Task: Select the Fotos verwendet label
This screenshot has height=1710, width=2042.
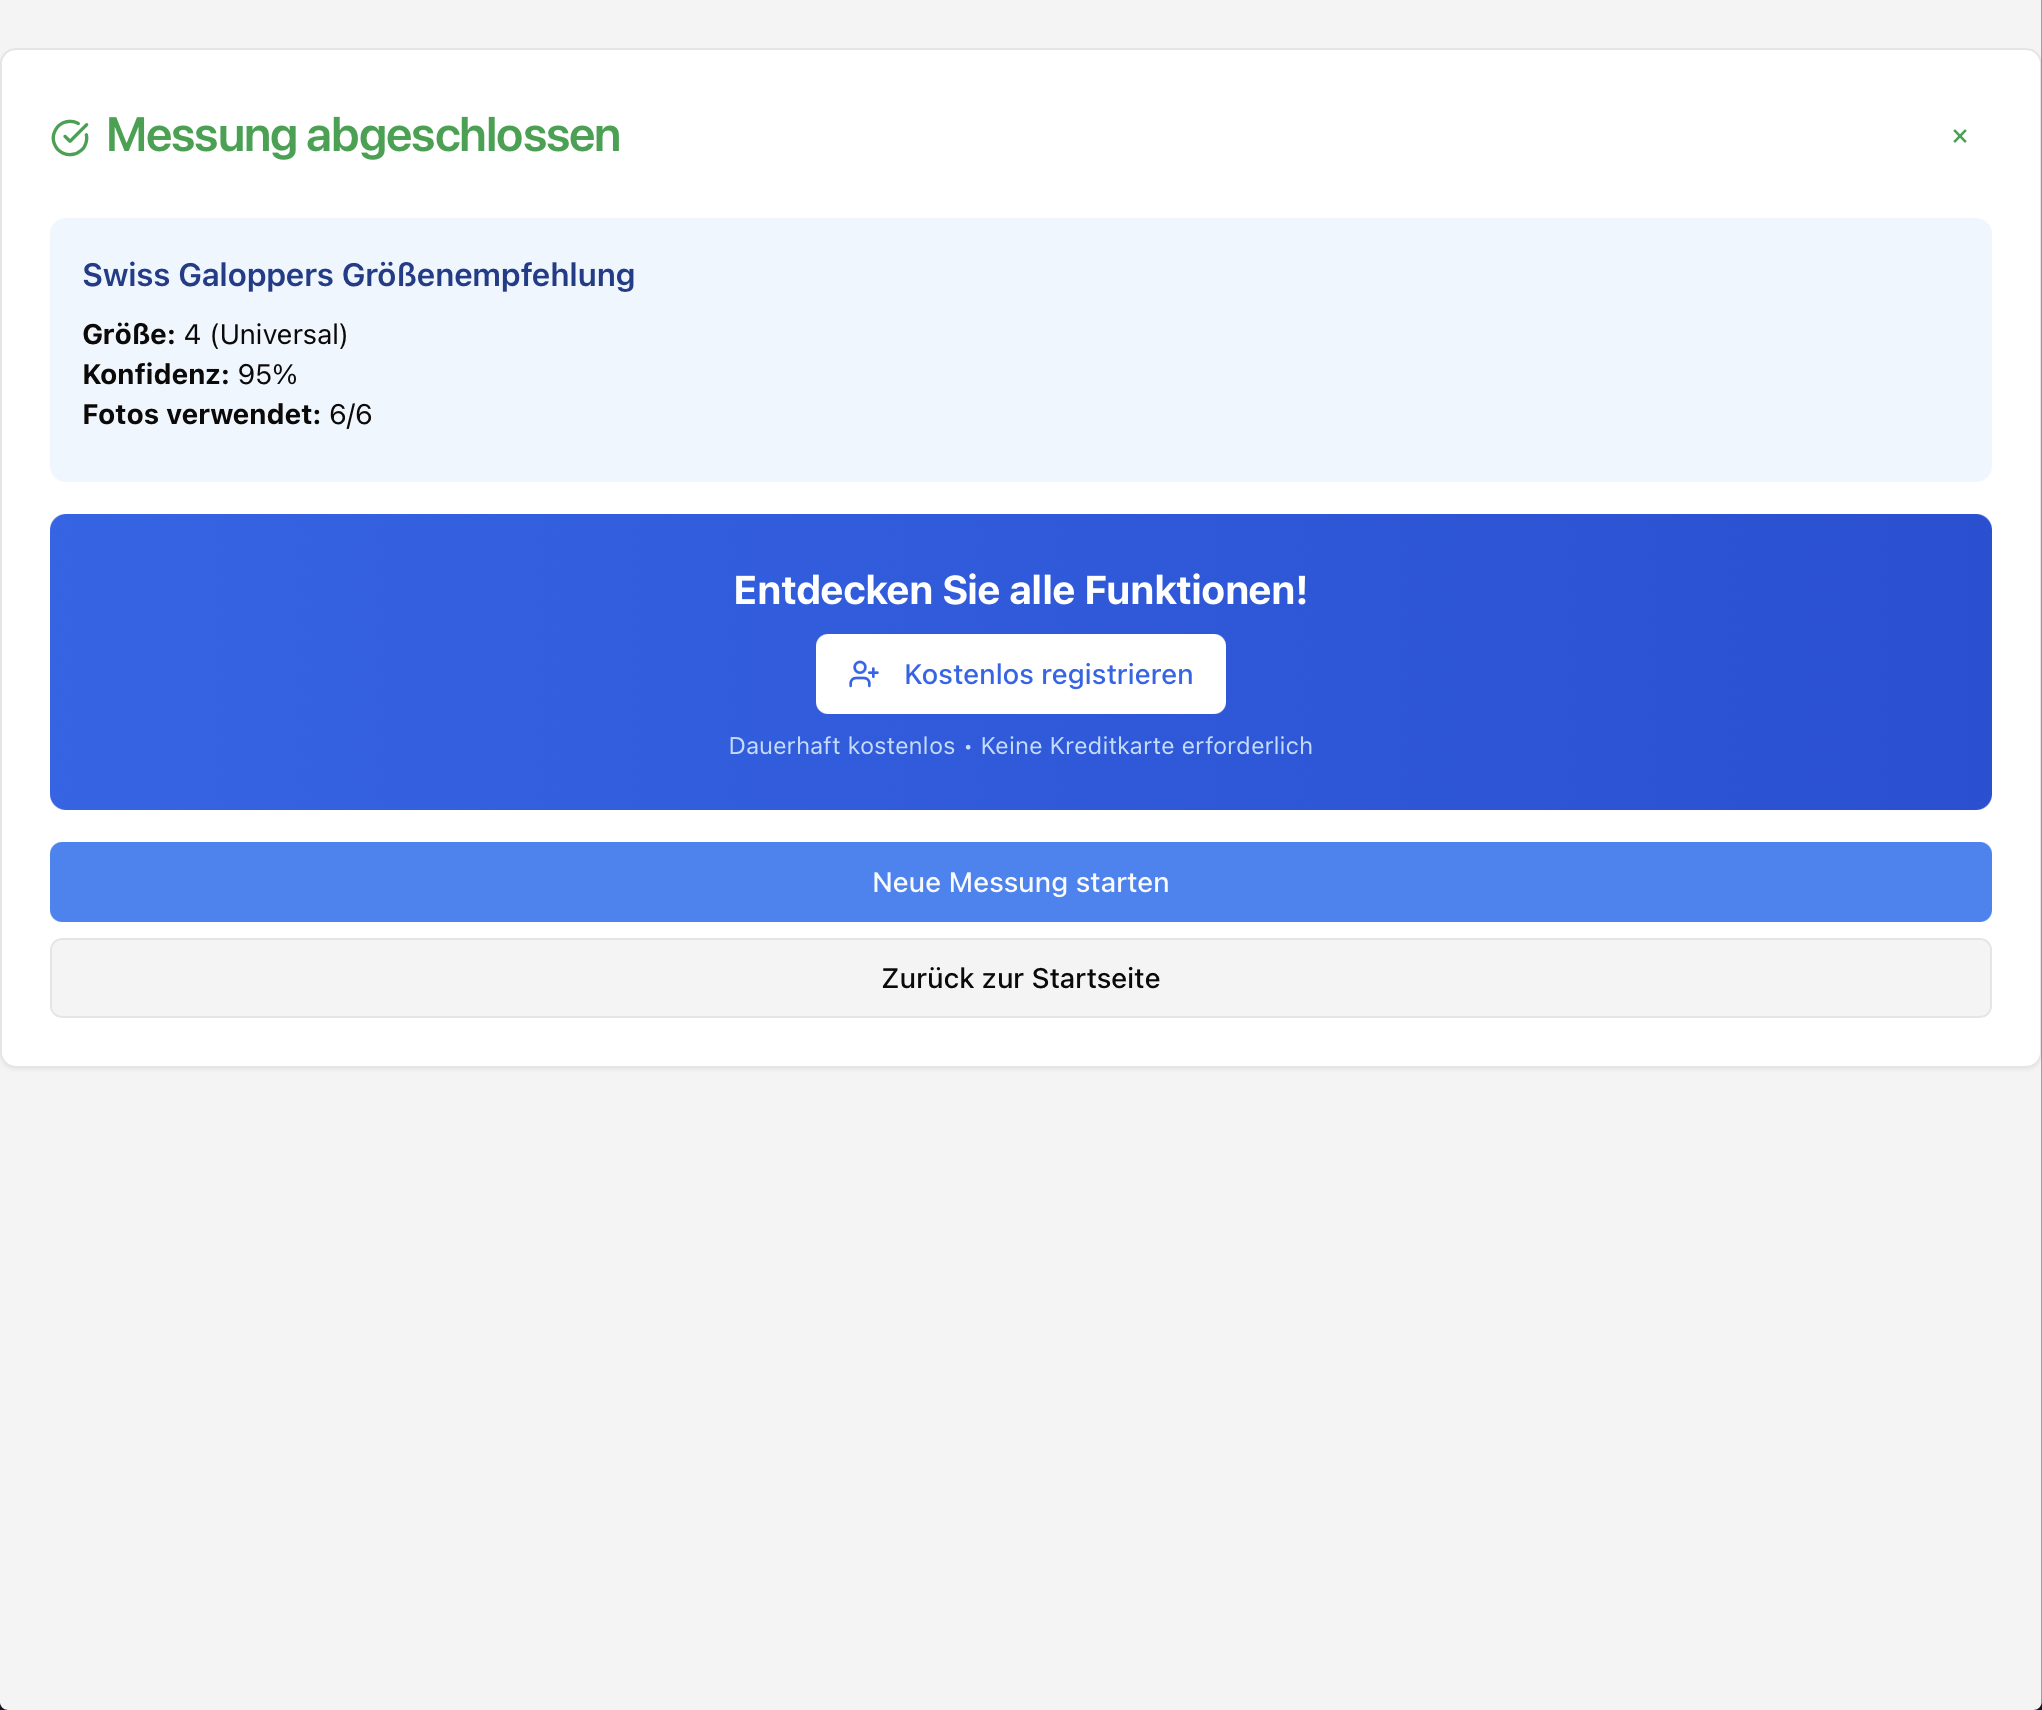Action: pyautogui.click(x=201, y=414)
